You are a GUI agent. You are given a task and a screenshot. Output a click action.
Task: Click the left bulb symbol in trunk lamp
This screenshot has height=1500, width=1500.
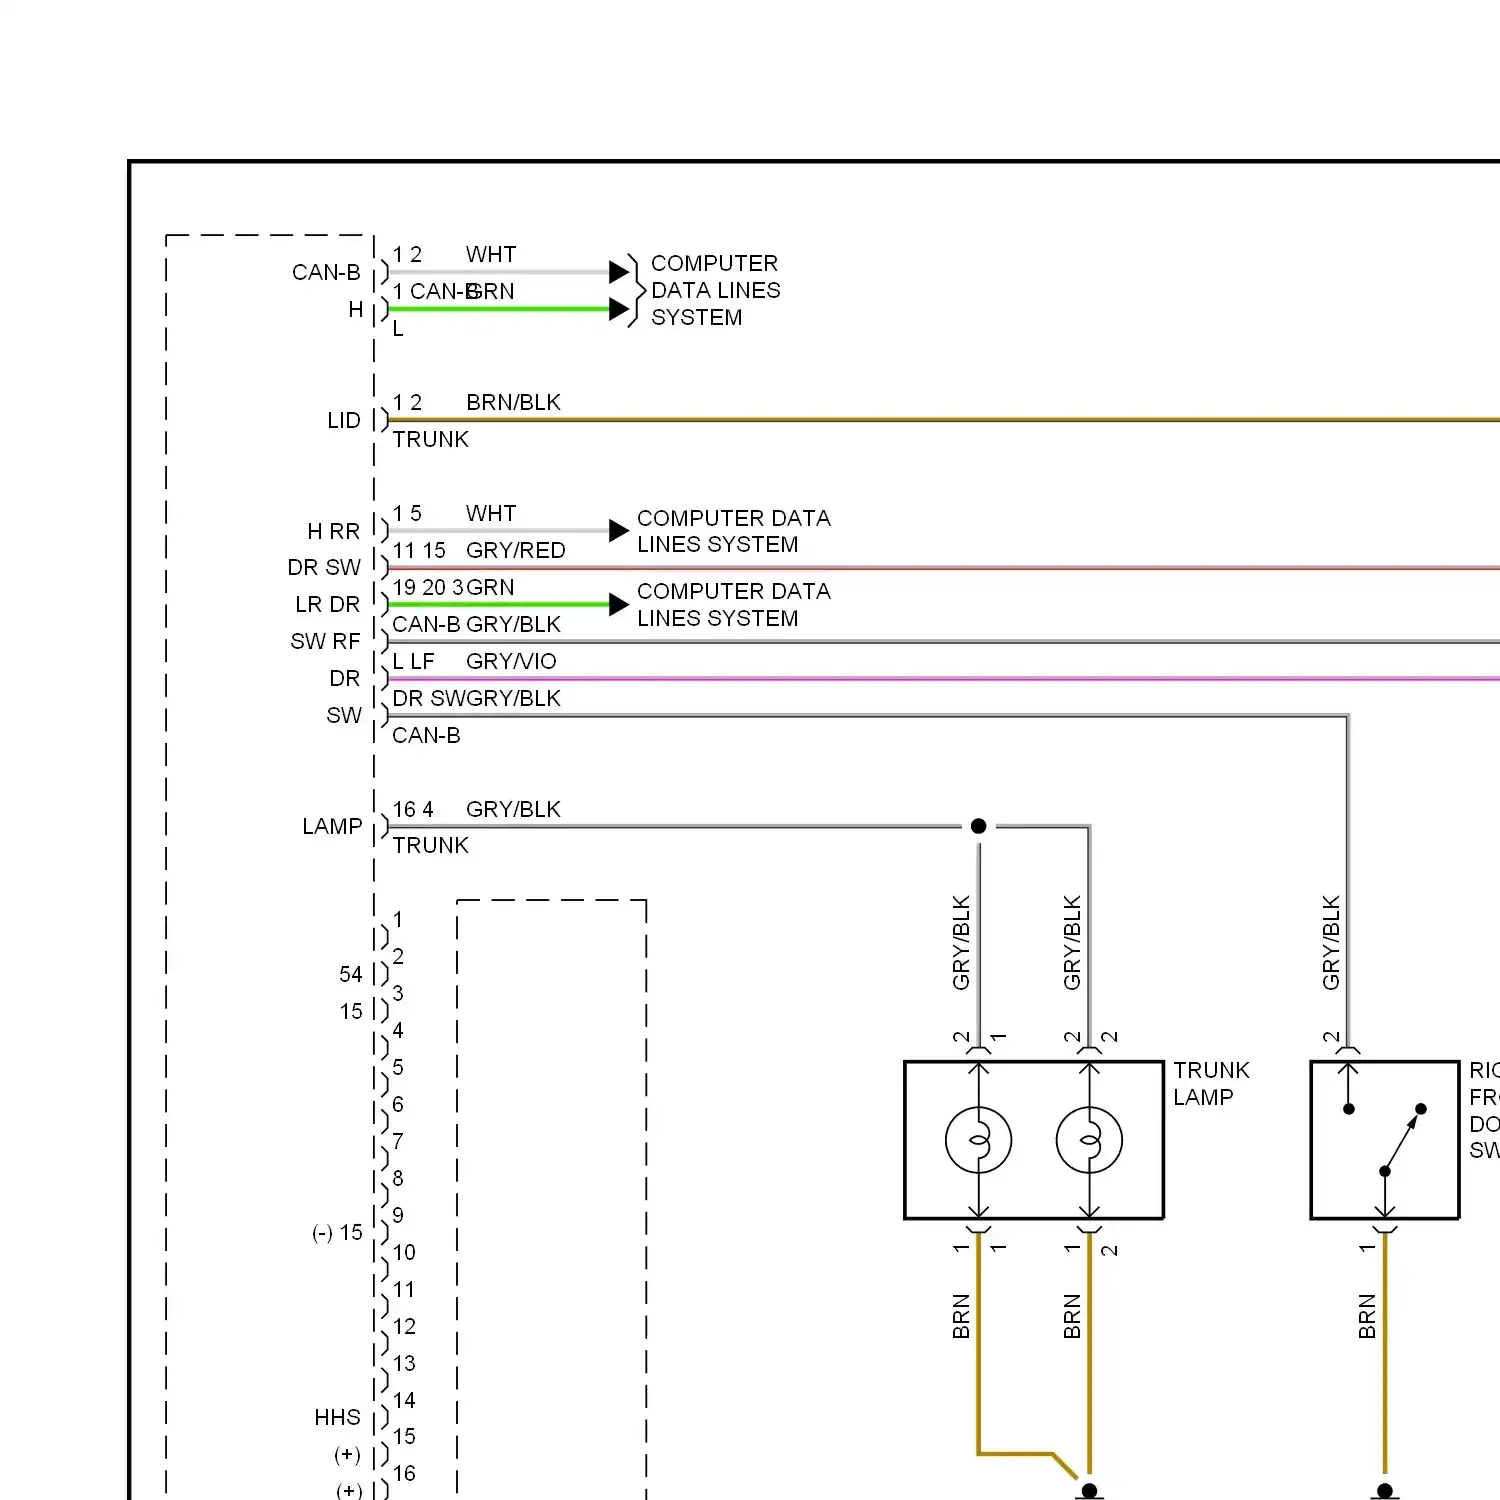[x=979, y=1140]
